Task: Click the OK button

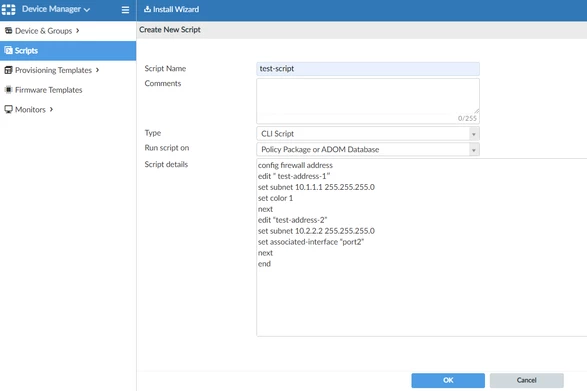Action: [448, 380]
